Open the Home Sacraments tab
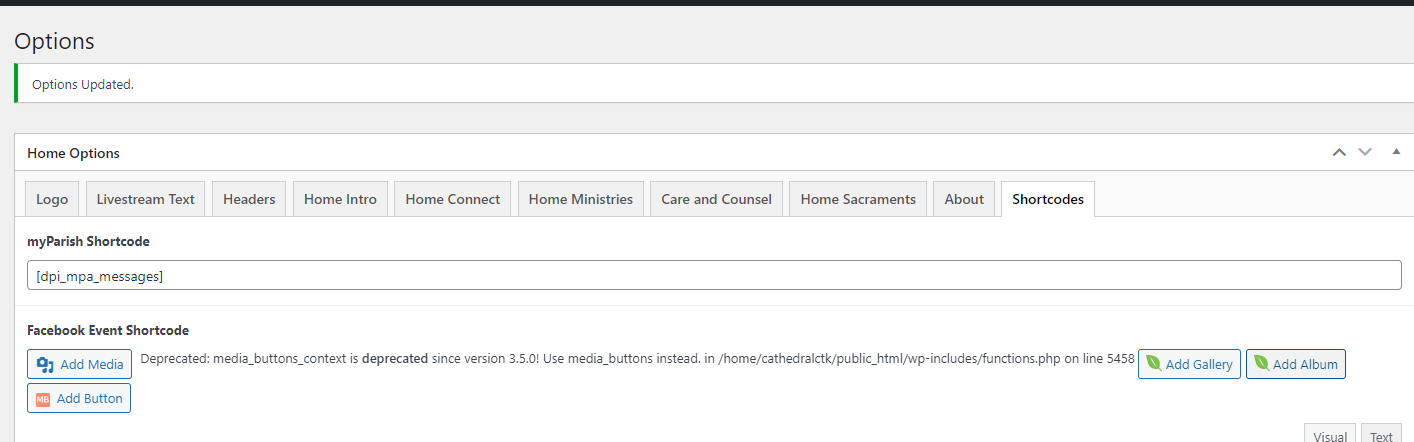 point(858,199)
